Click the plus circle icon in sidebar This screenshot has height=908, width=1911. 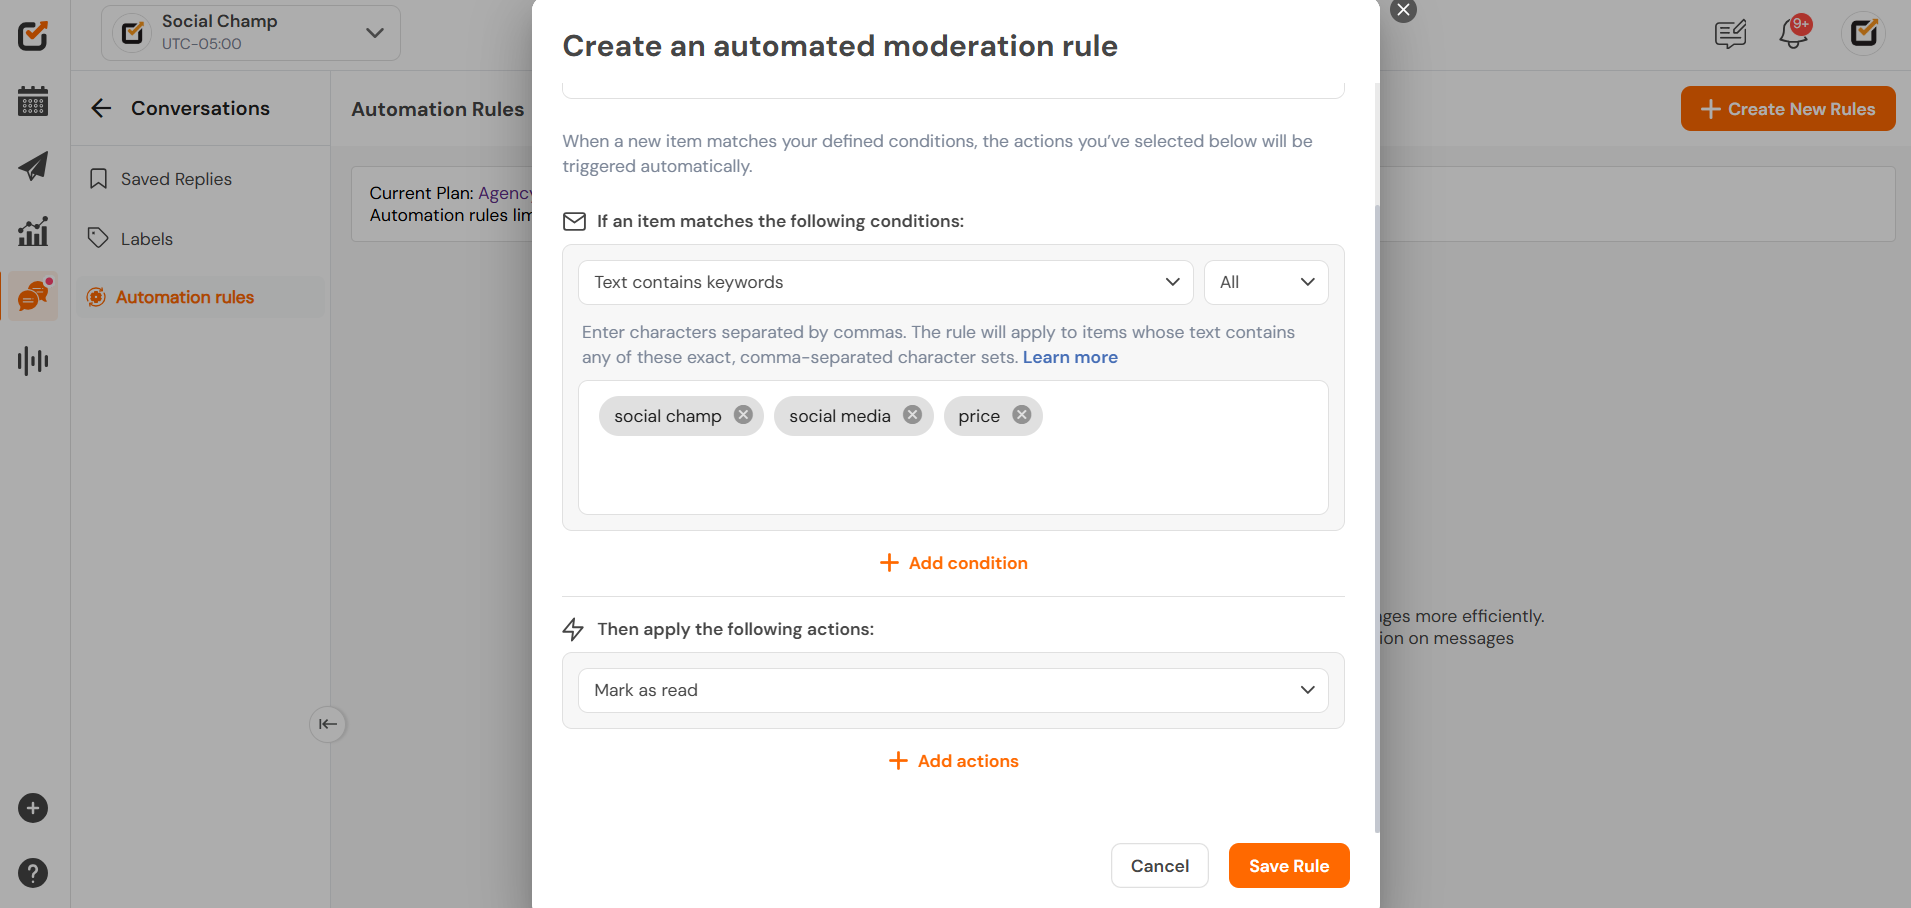(33, 808)
